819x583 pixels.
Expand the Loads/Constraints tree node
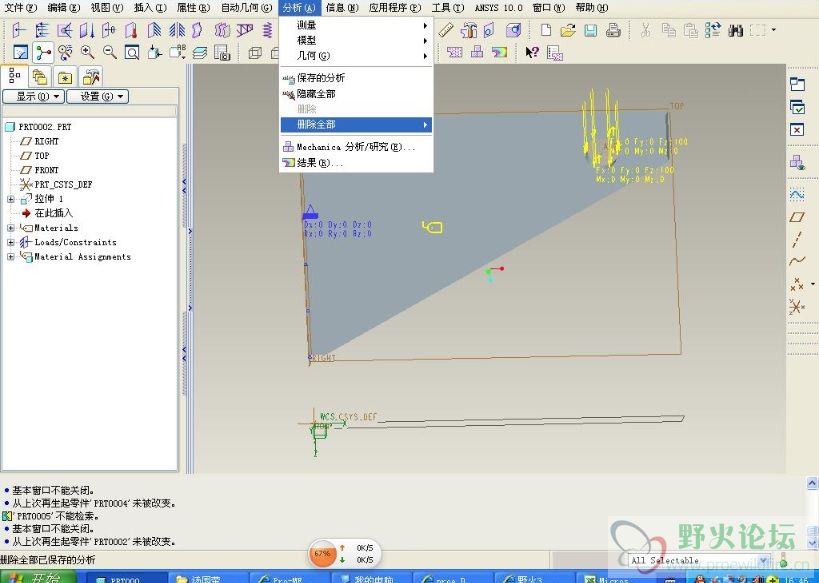[11, 242]
